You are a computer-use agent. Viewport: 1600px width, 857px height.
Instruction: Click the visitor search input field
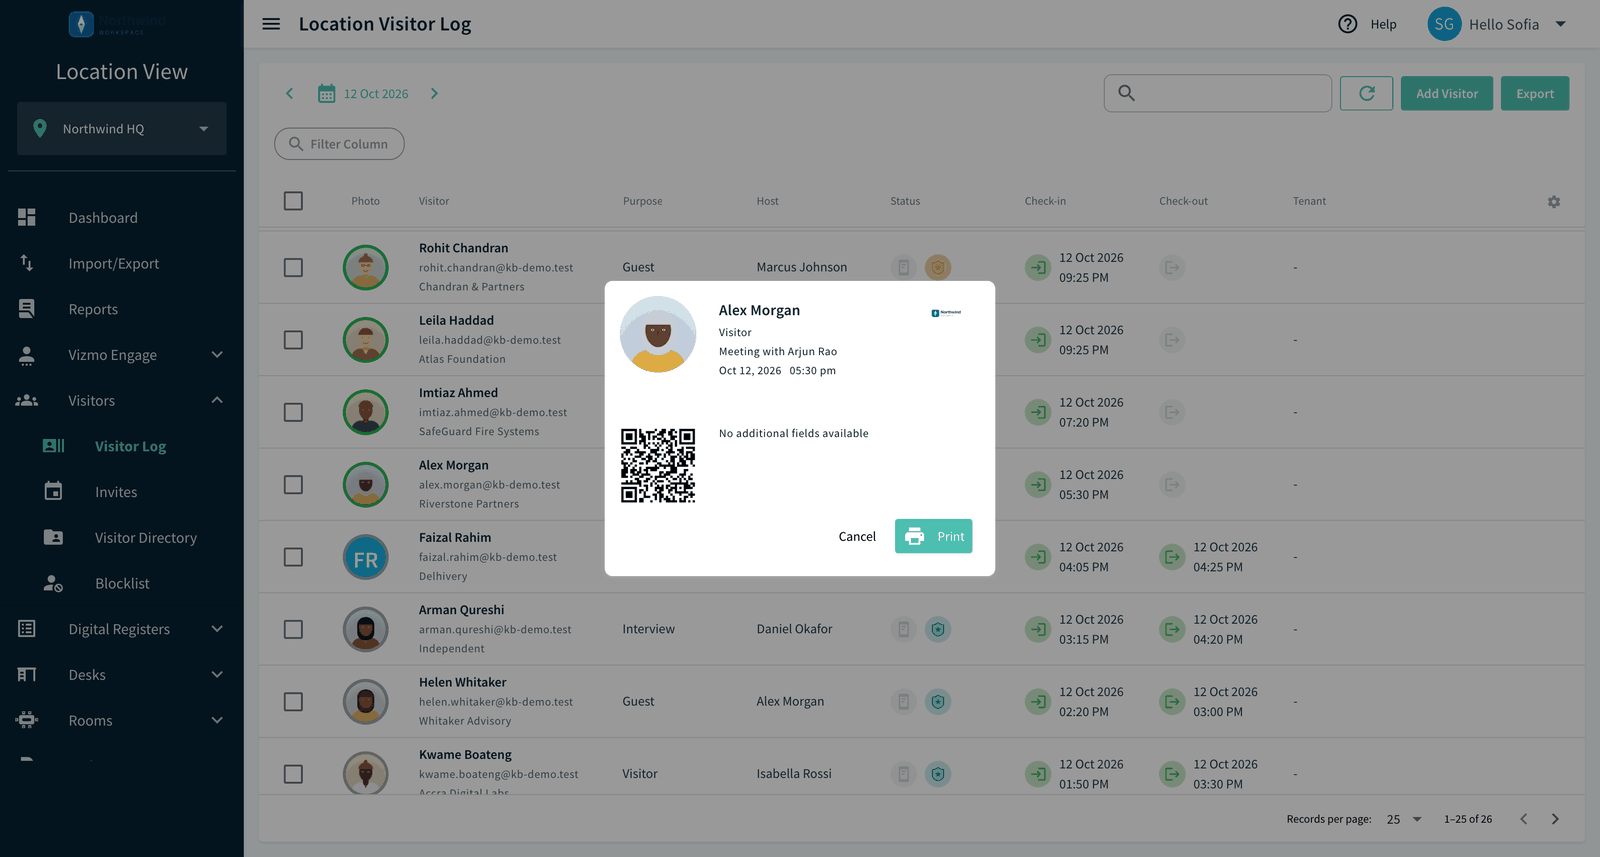1218,93
